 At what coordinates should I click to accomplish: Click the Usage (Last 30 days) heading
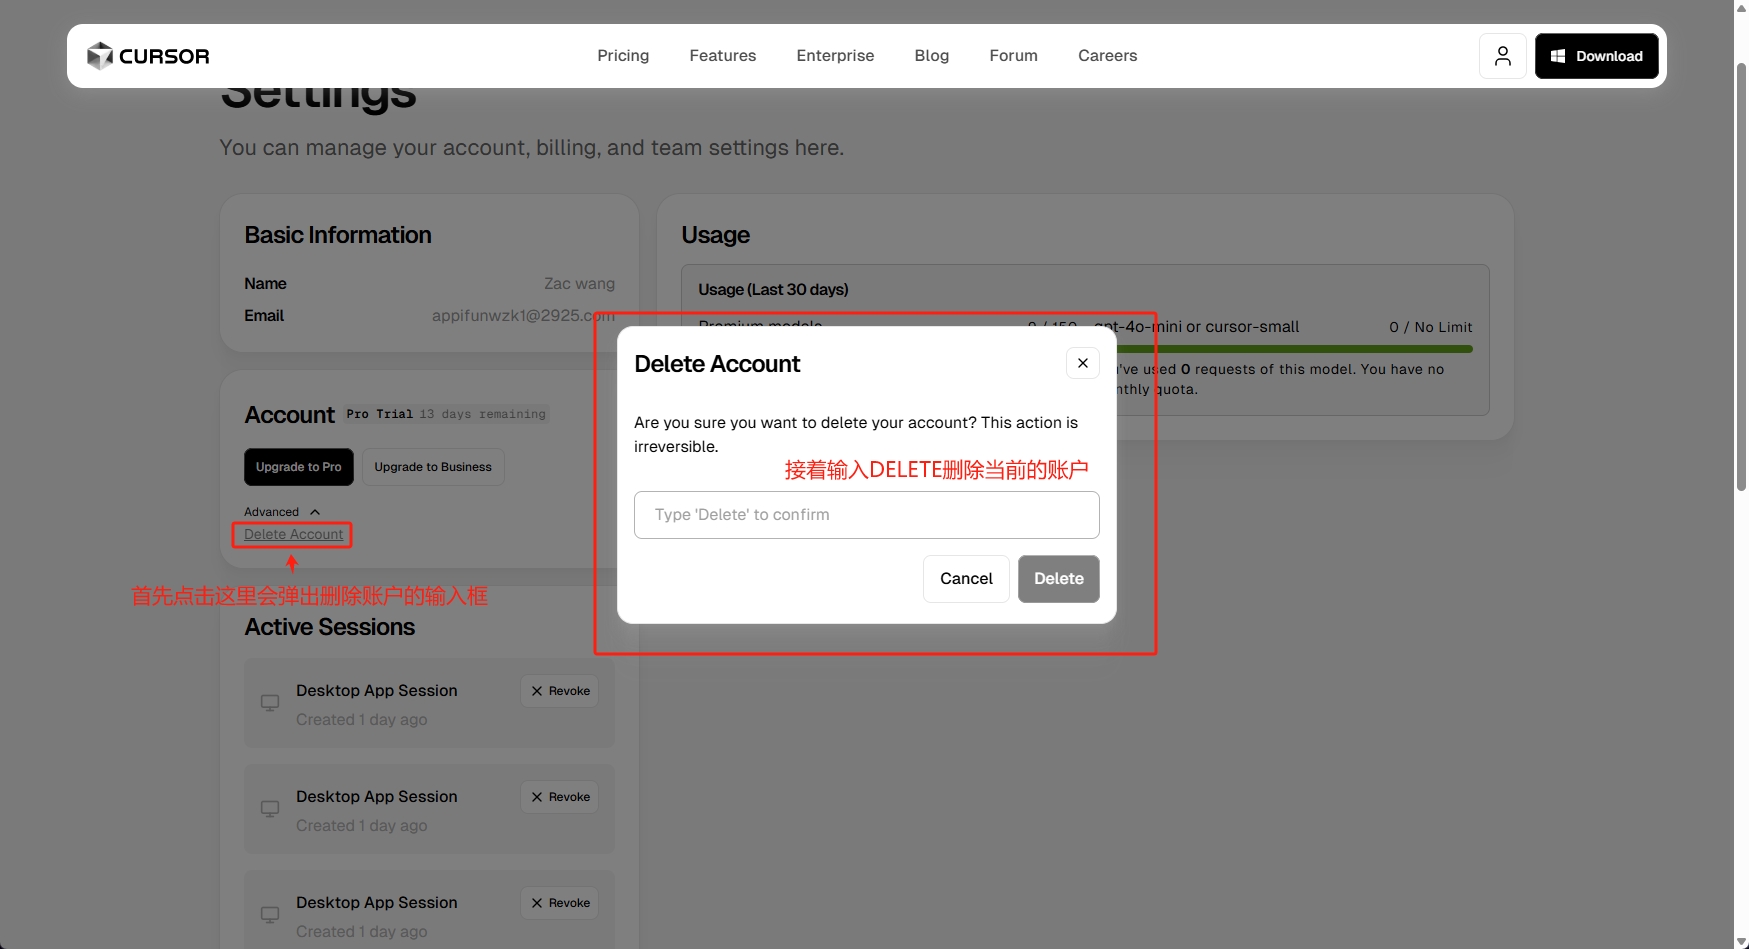(773, 290)
